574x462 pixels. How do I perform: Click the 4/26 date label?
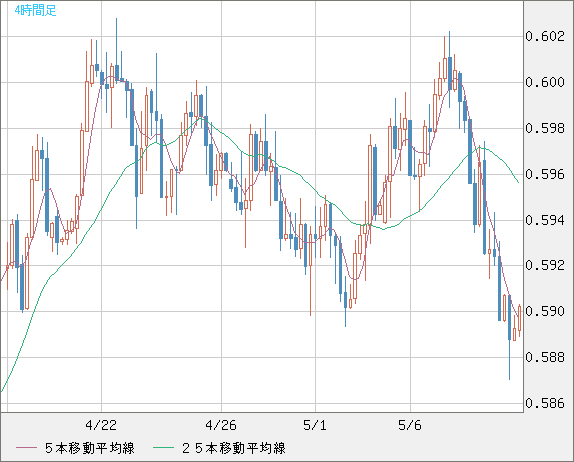click(x=221, y=425)
